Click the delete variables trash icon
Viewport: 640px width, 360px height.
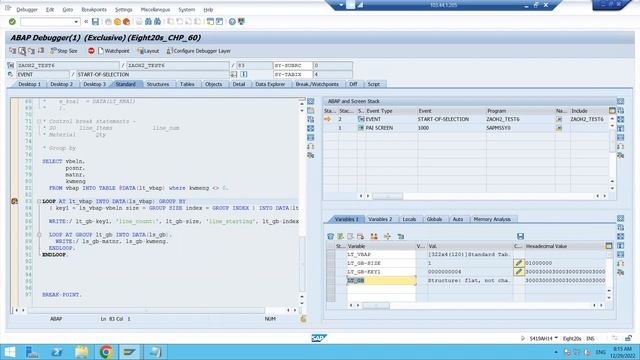[331, 236]
